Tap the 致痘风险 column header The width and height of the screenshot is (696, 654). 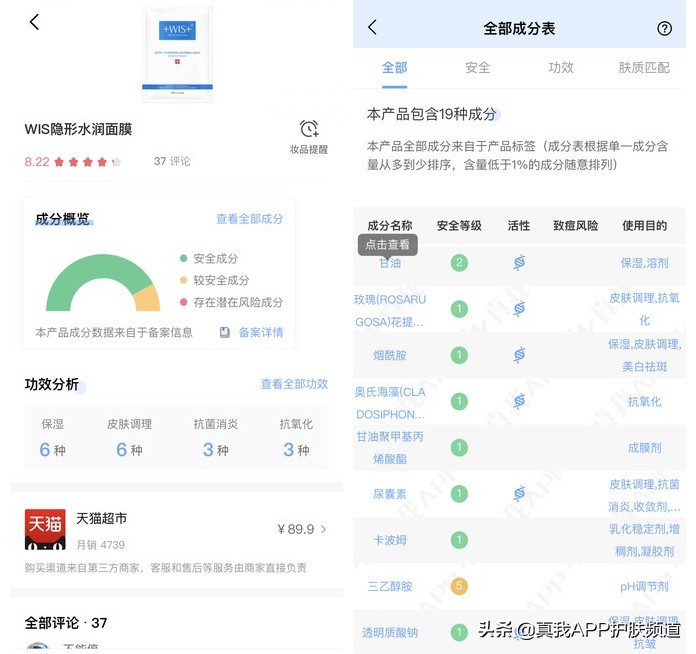575,226
